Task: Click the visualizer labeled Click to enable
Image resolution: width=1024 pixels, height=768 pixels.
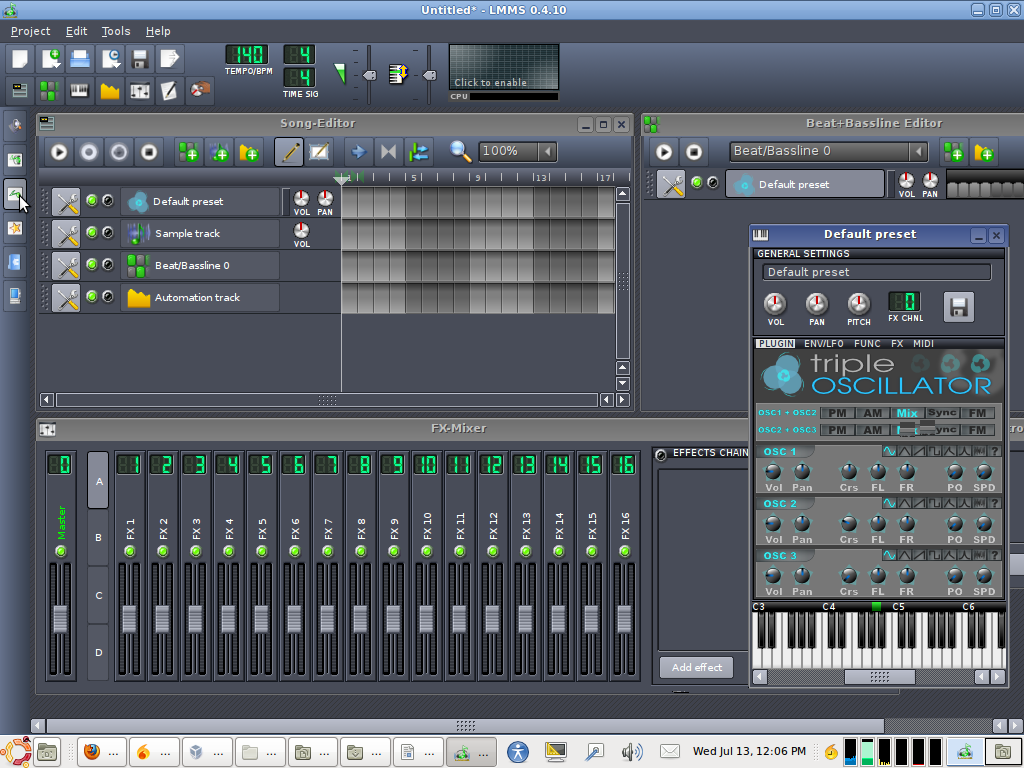Action: pyautogui.click(x=502, y=68)
